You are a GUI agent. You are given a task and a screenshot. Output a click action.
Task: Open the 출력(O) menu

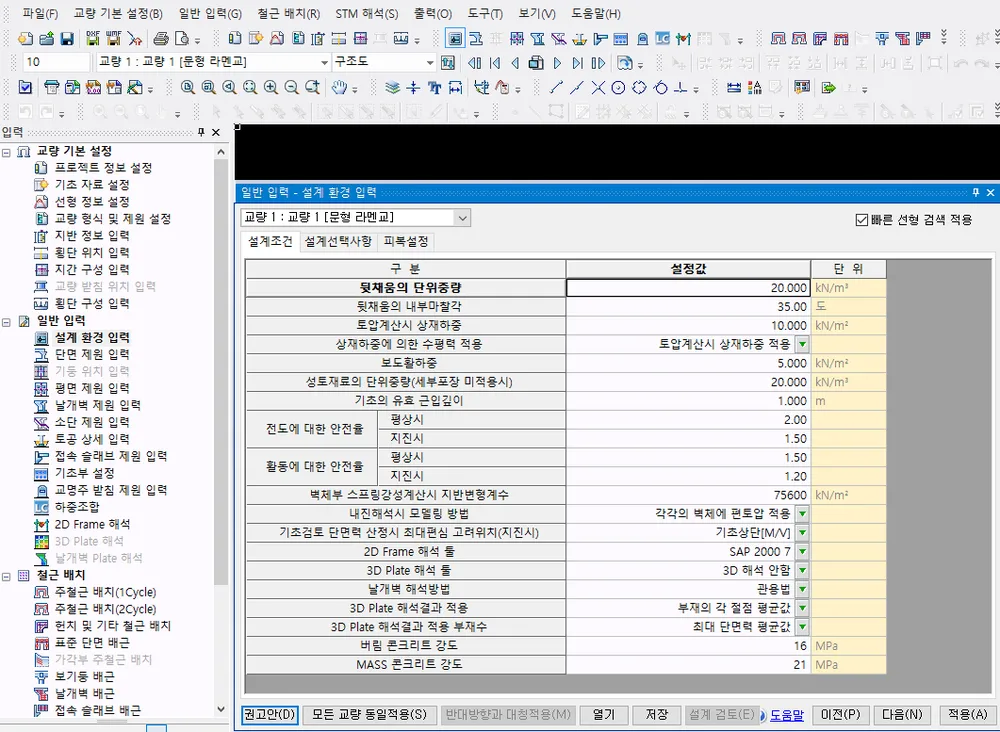click(x=432, y=13)
